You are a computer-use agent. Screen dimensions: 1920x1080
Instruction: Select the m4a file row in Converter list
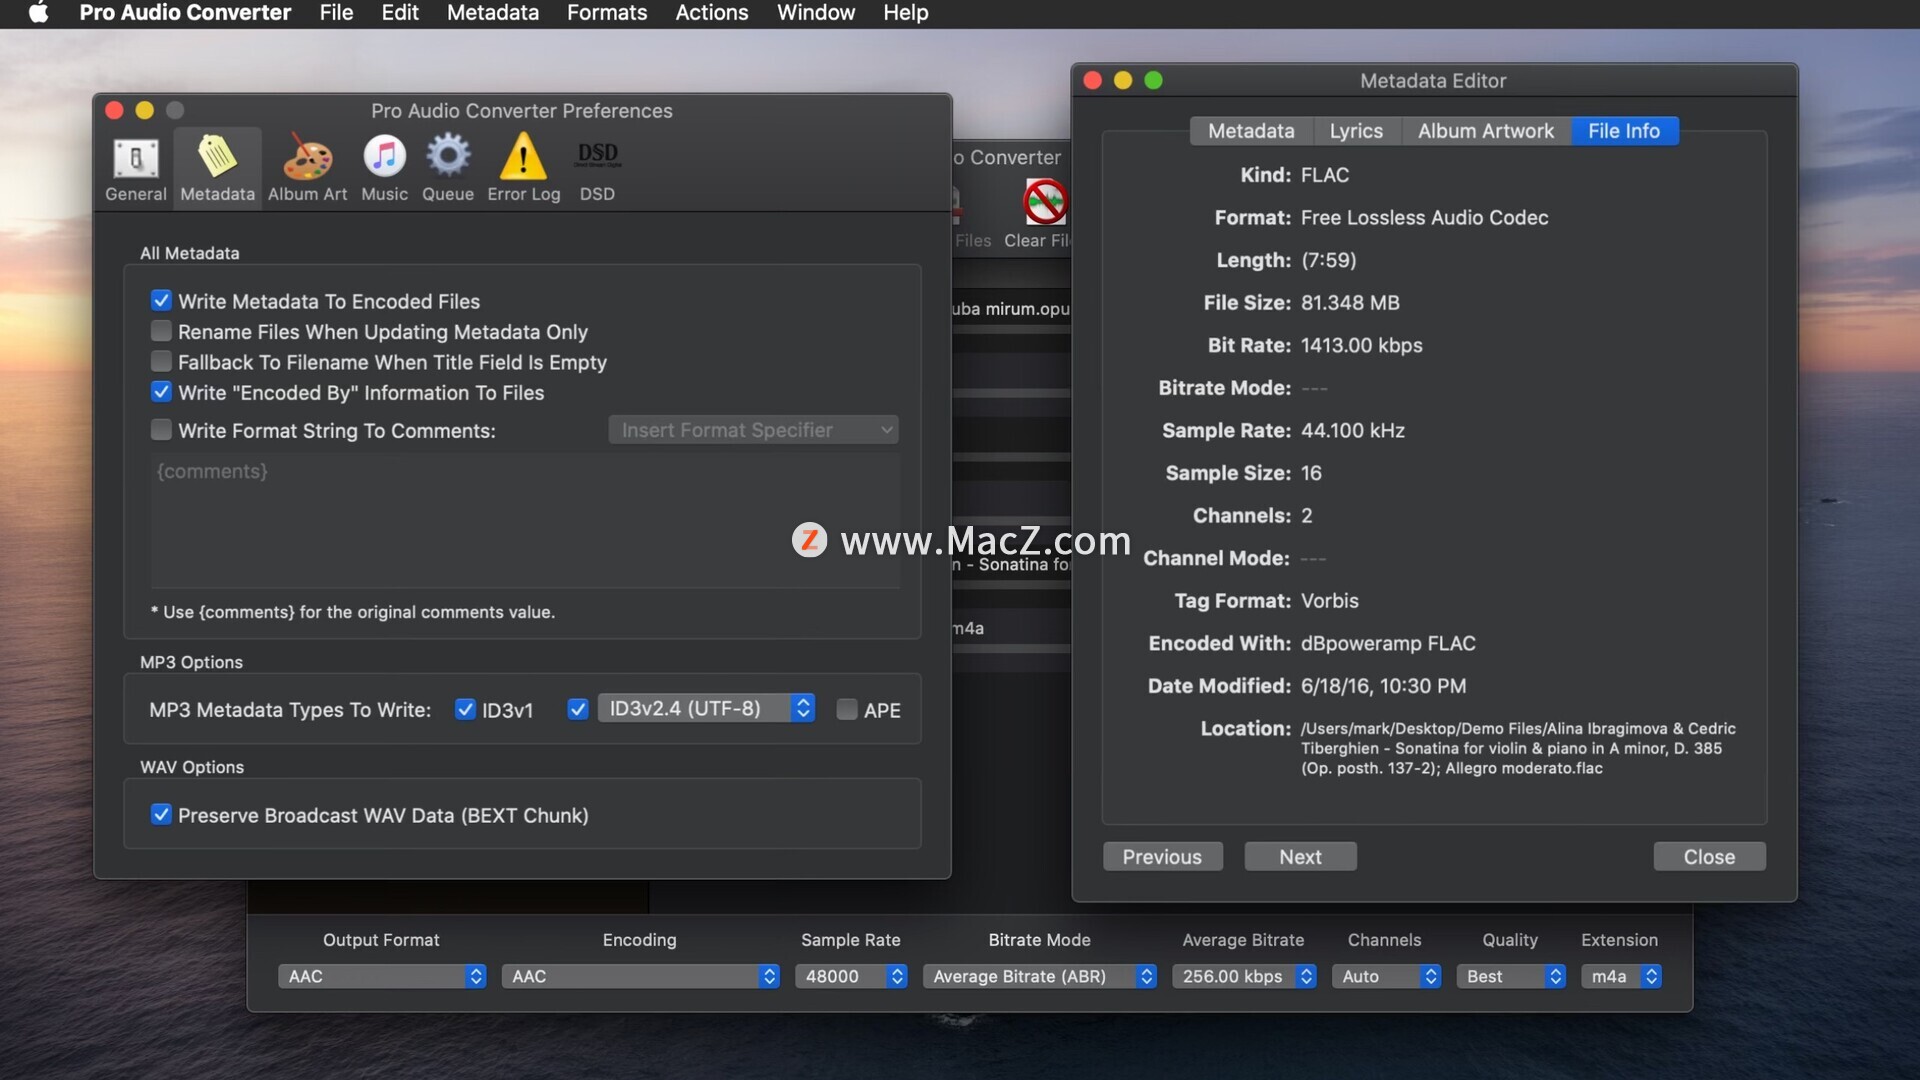[x=1011, y=628]
